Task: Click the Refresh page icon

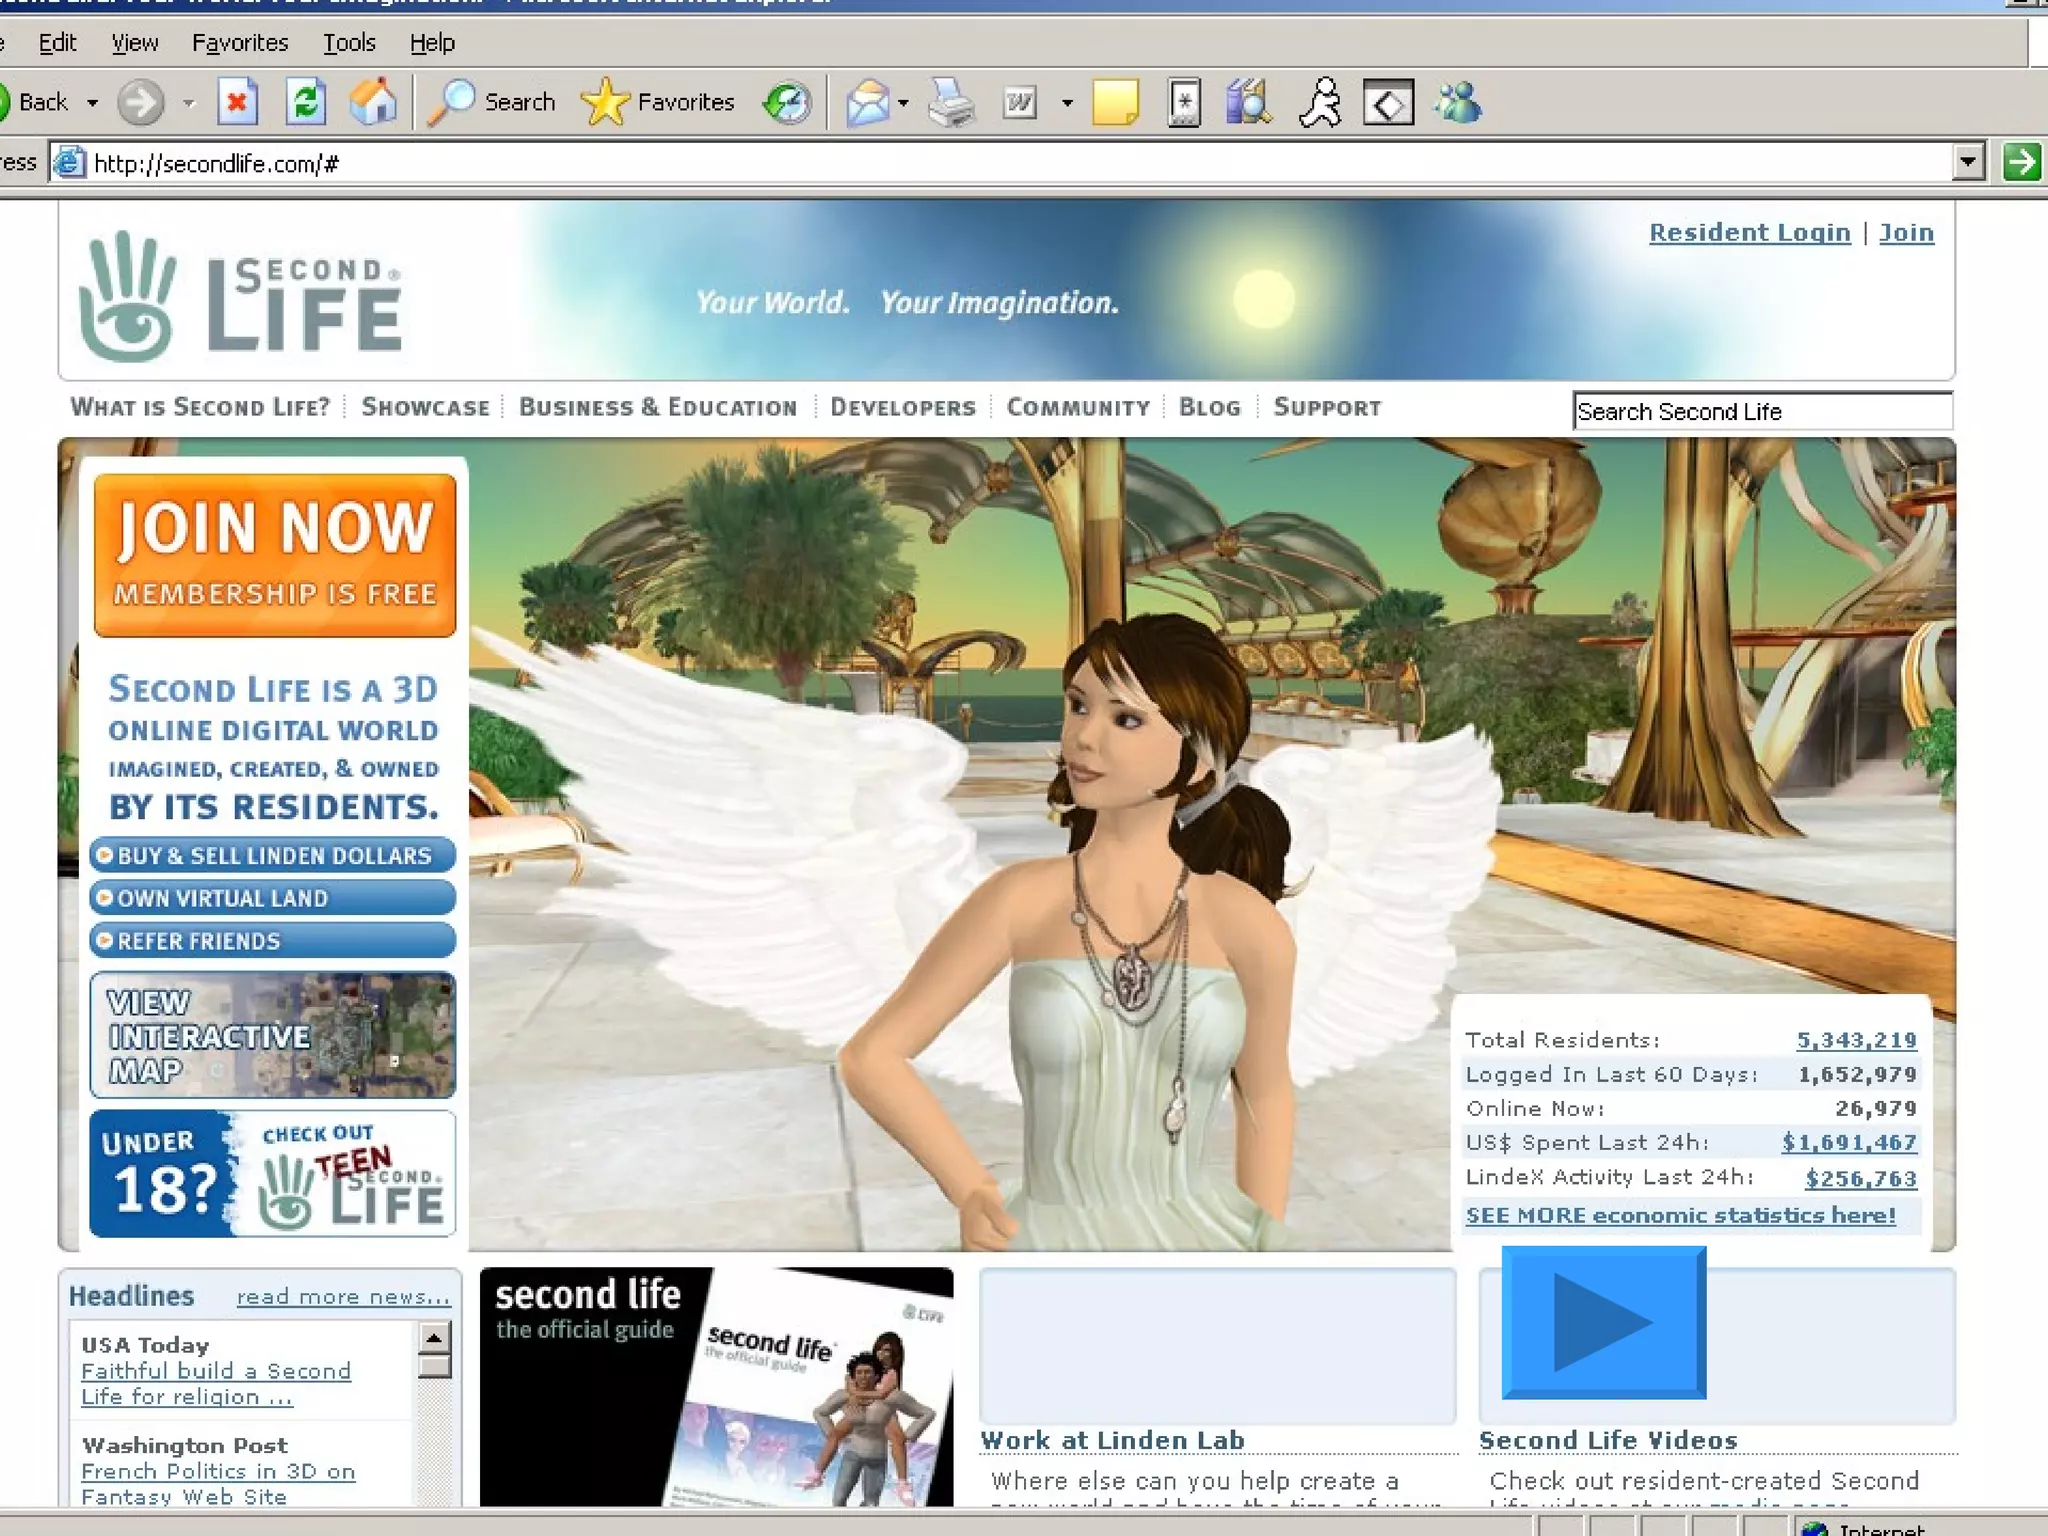Action: 305,102
